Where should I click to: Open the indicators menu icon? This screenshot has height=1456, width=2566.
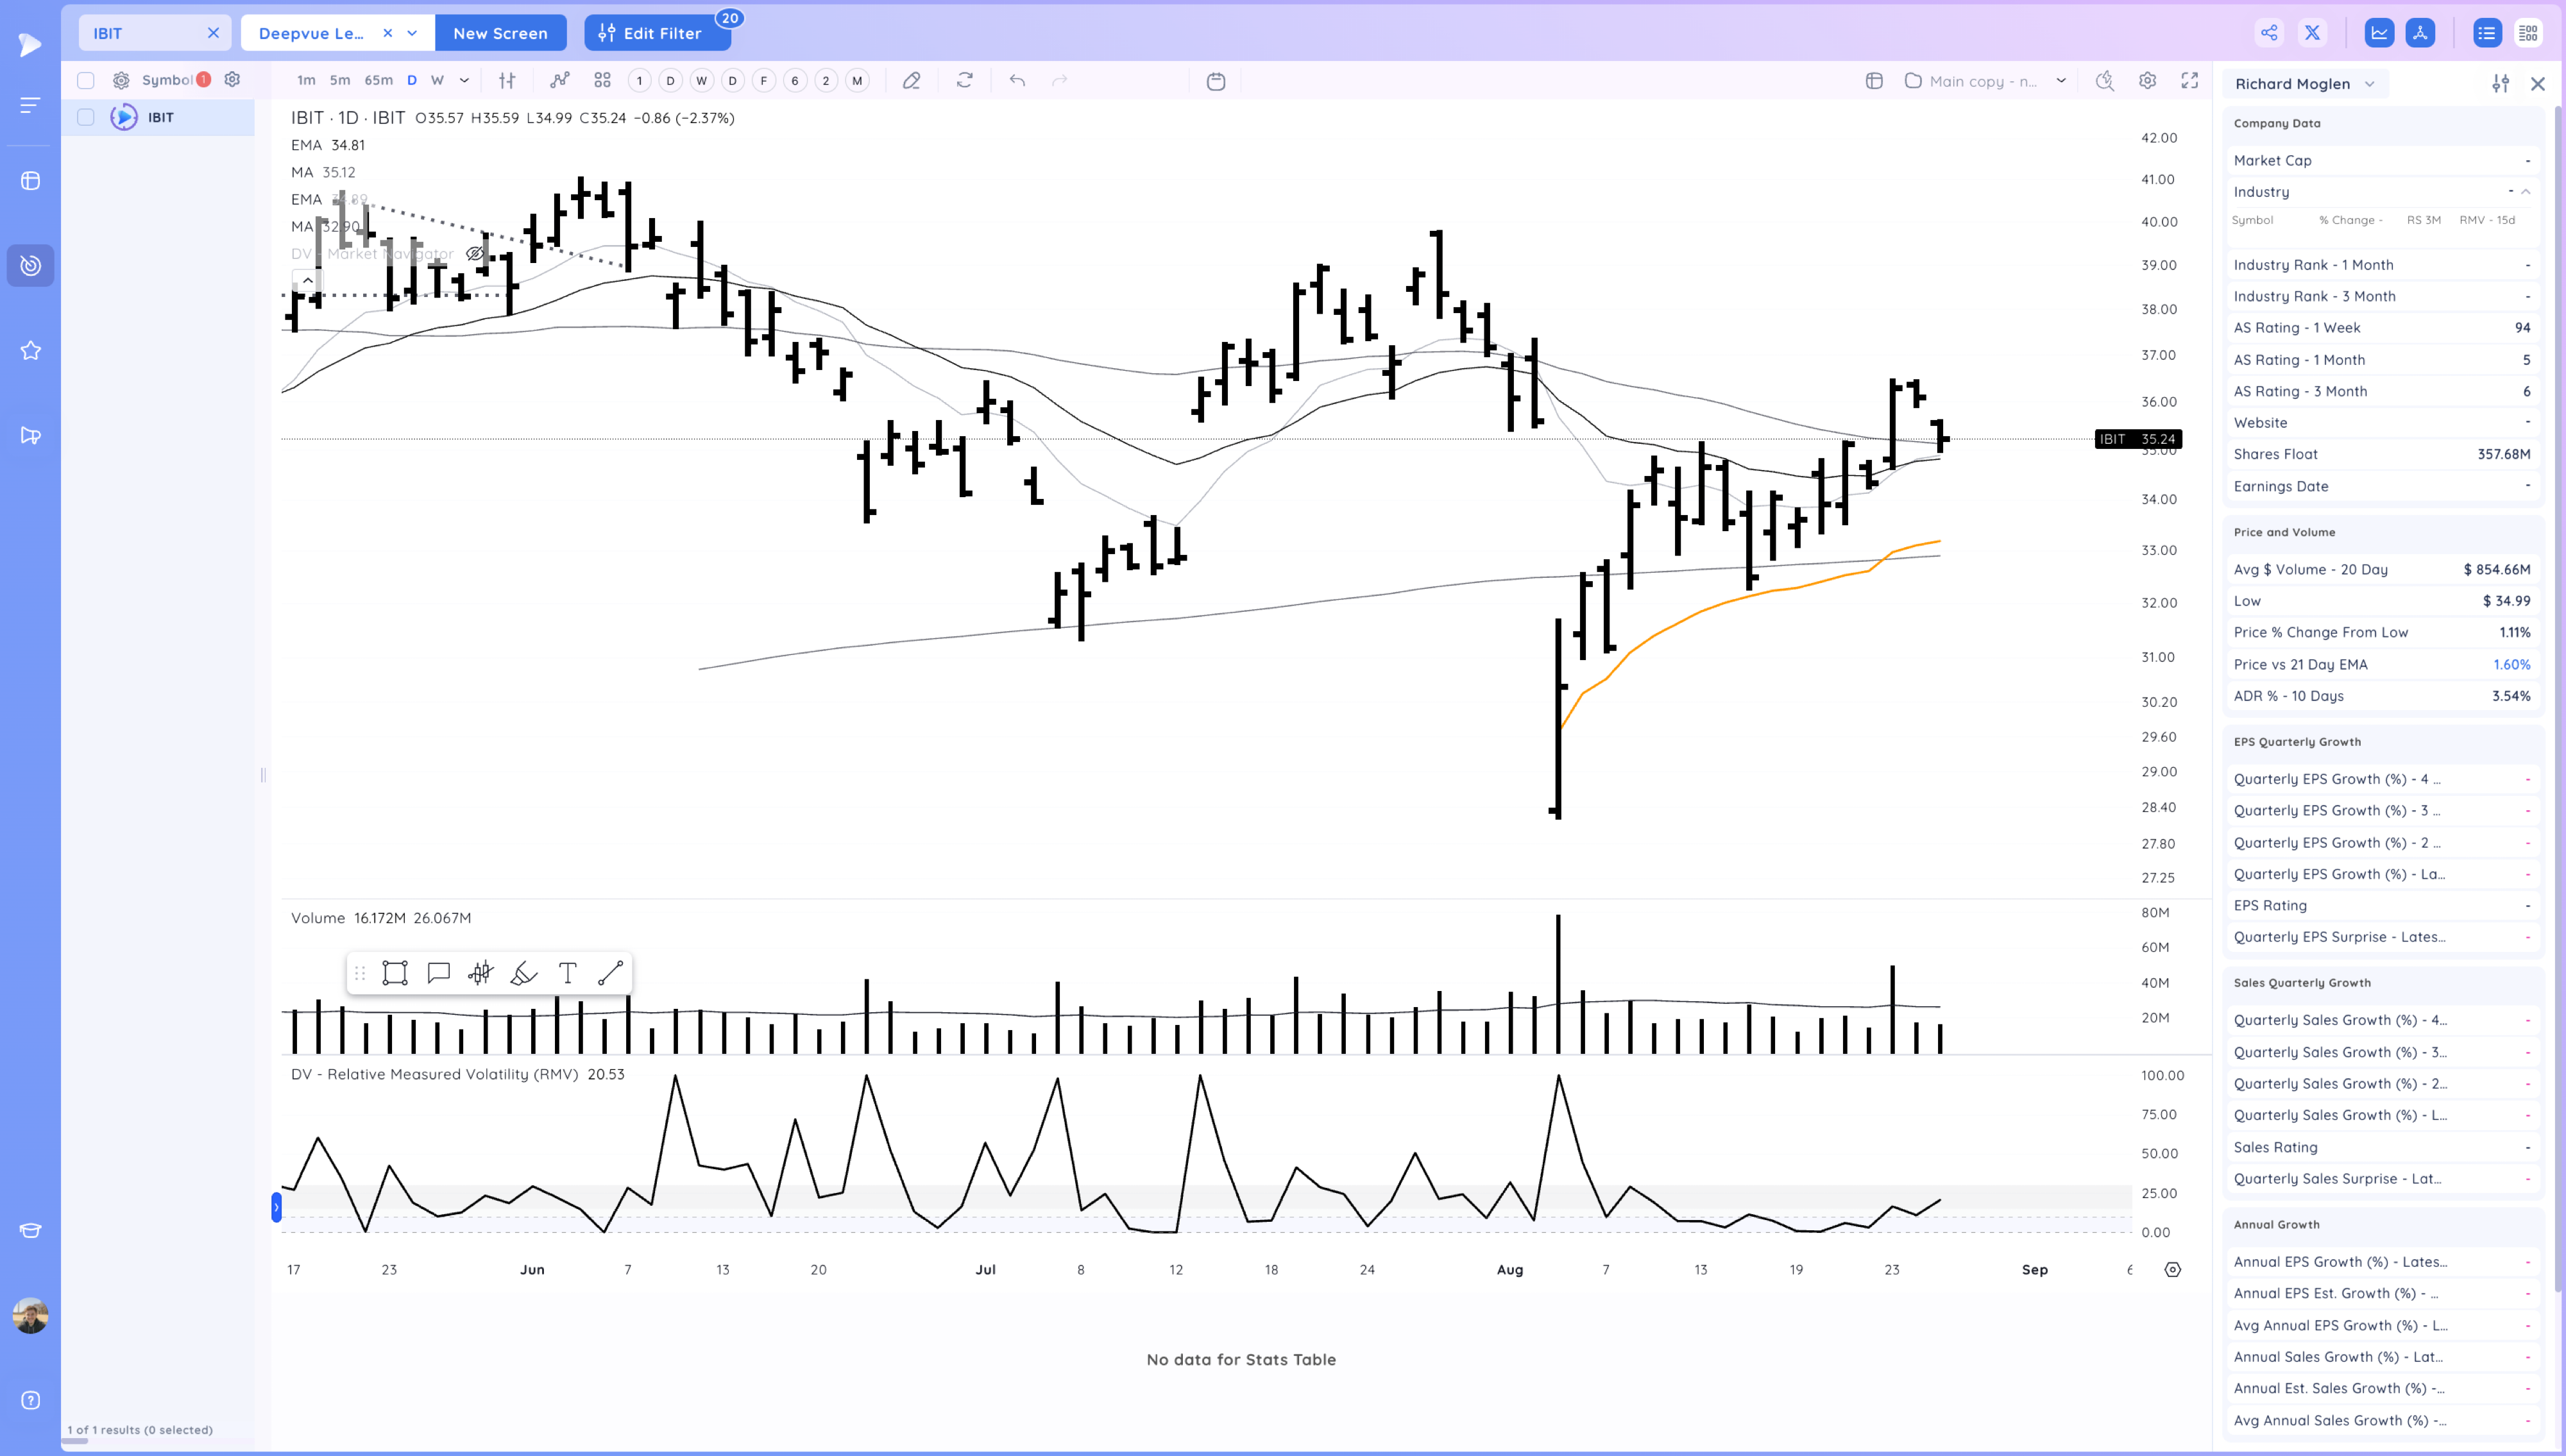[x=559, y=81]
